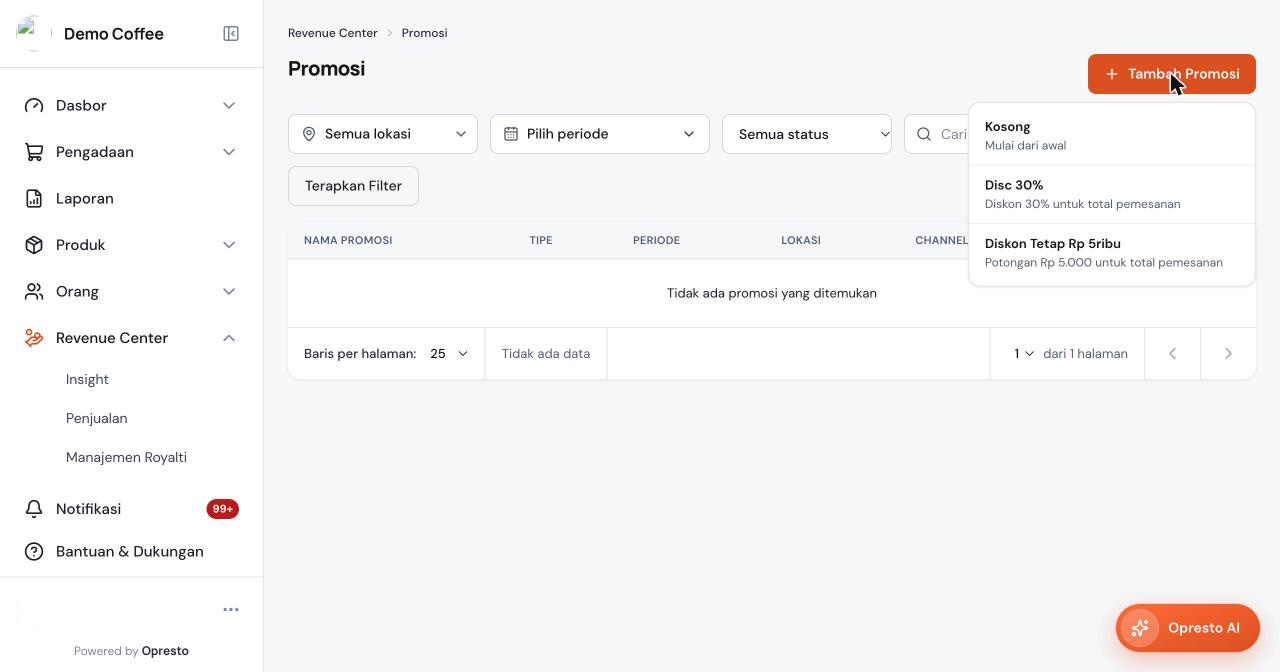This screenshot has width=1280, height=672.
Task: Click the Periode column header
Action: 656,240
